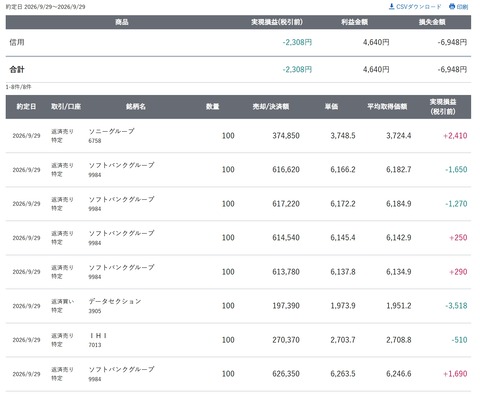Click the +1,690 profit value
The height and width of the screenshot is (397, 480).
pyautogui.click(x=455, y=374)
